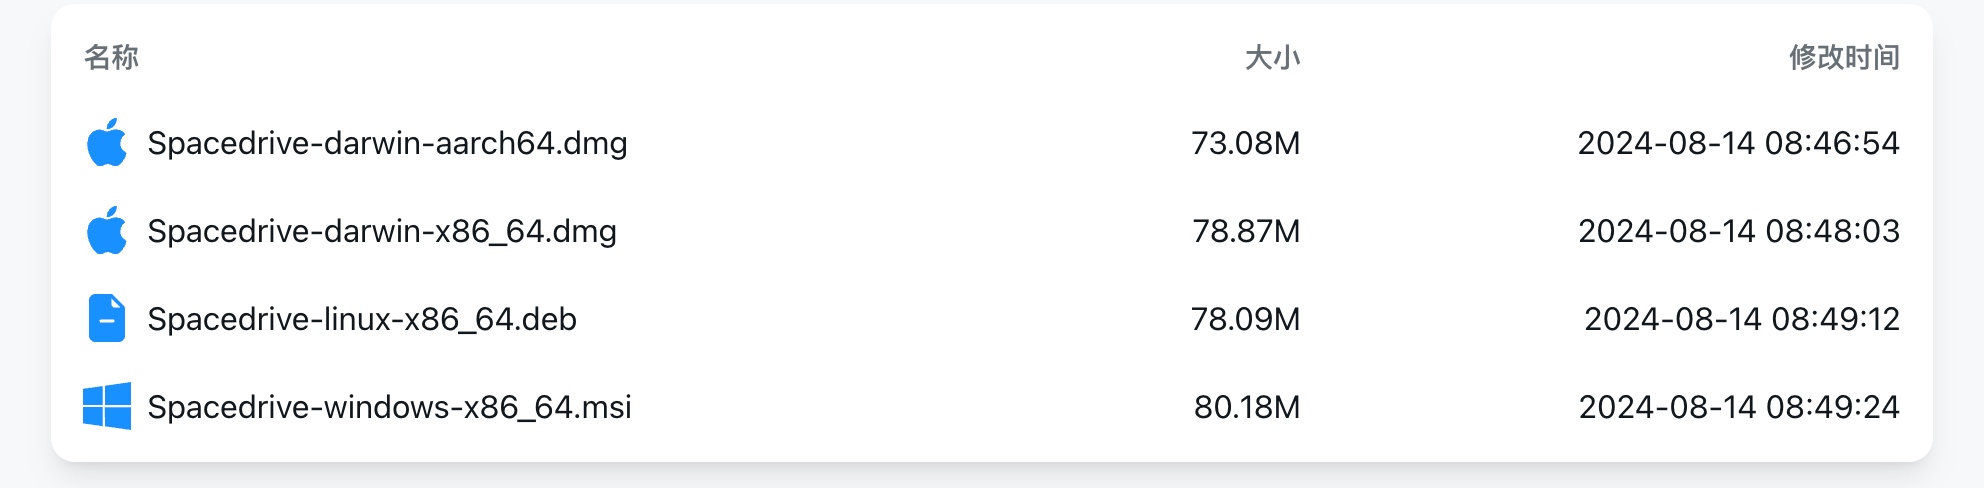Click the Windows logo icon beside the msi
The image size is (1984, 488).
[x=107, y=406]
